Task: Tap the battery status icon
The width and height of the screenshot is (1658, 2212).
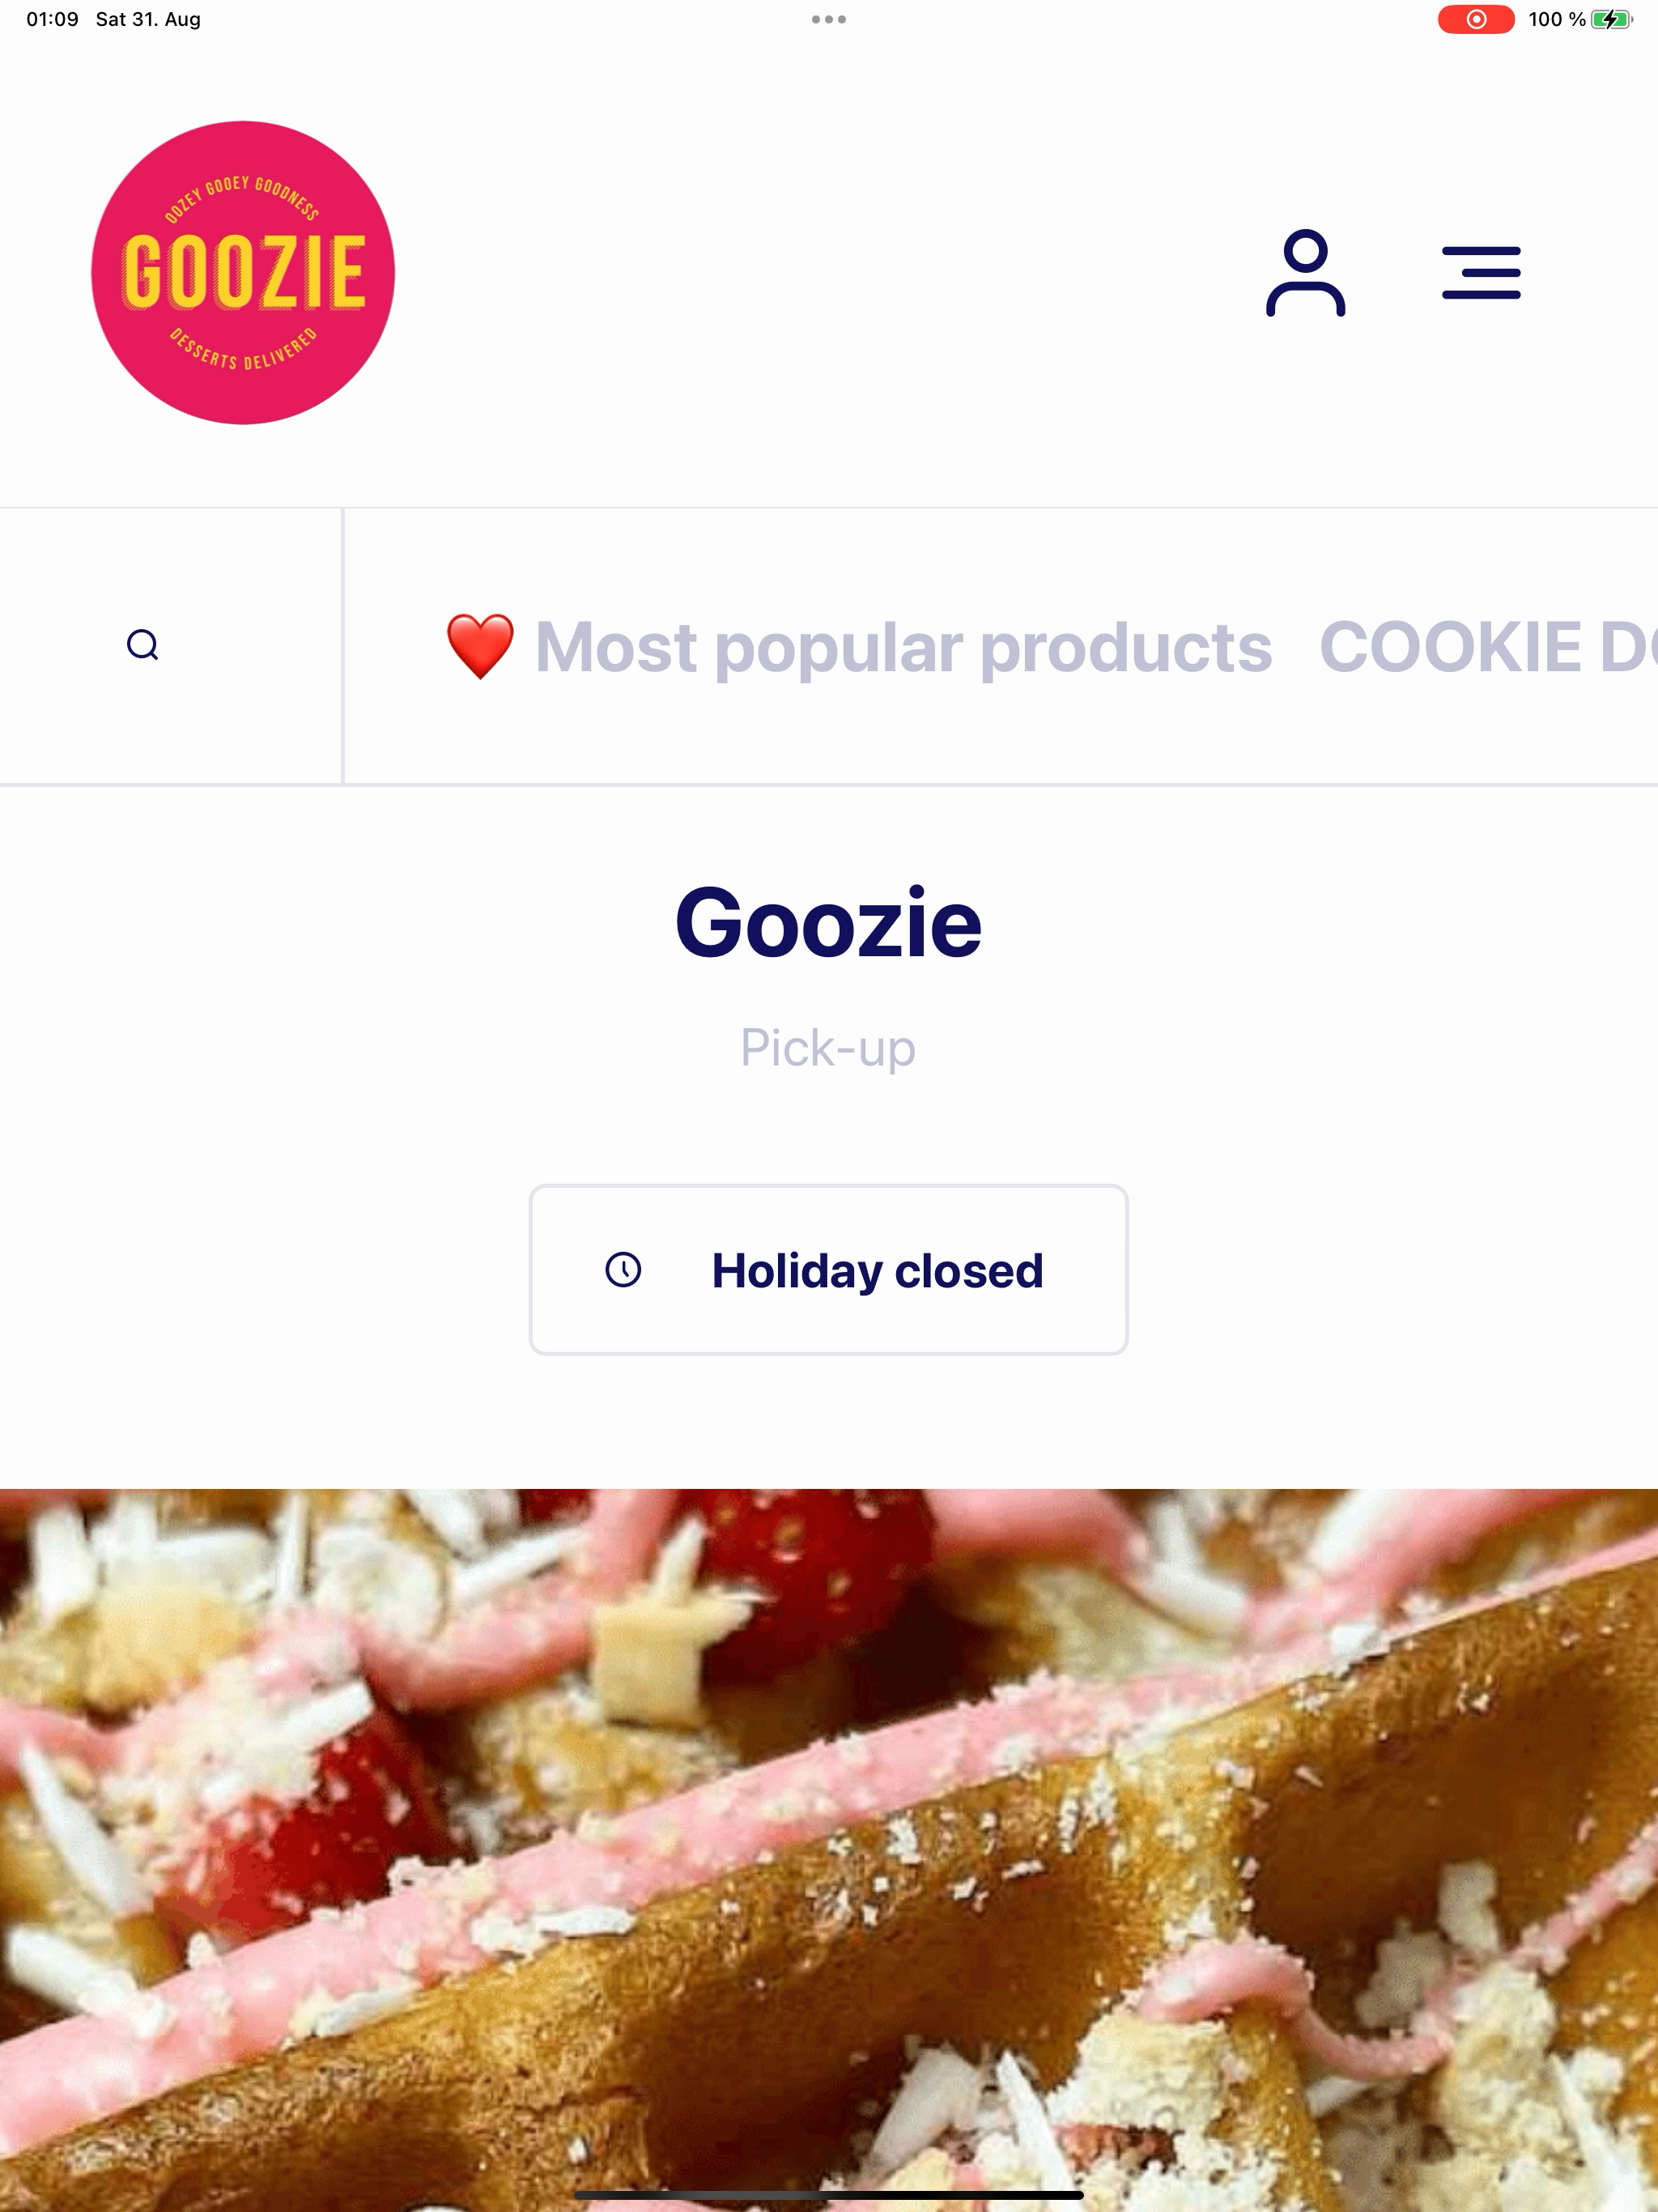Action: click(x=1611, y=19)
